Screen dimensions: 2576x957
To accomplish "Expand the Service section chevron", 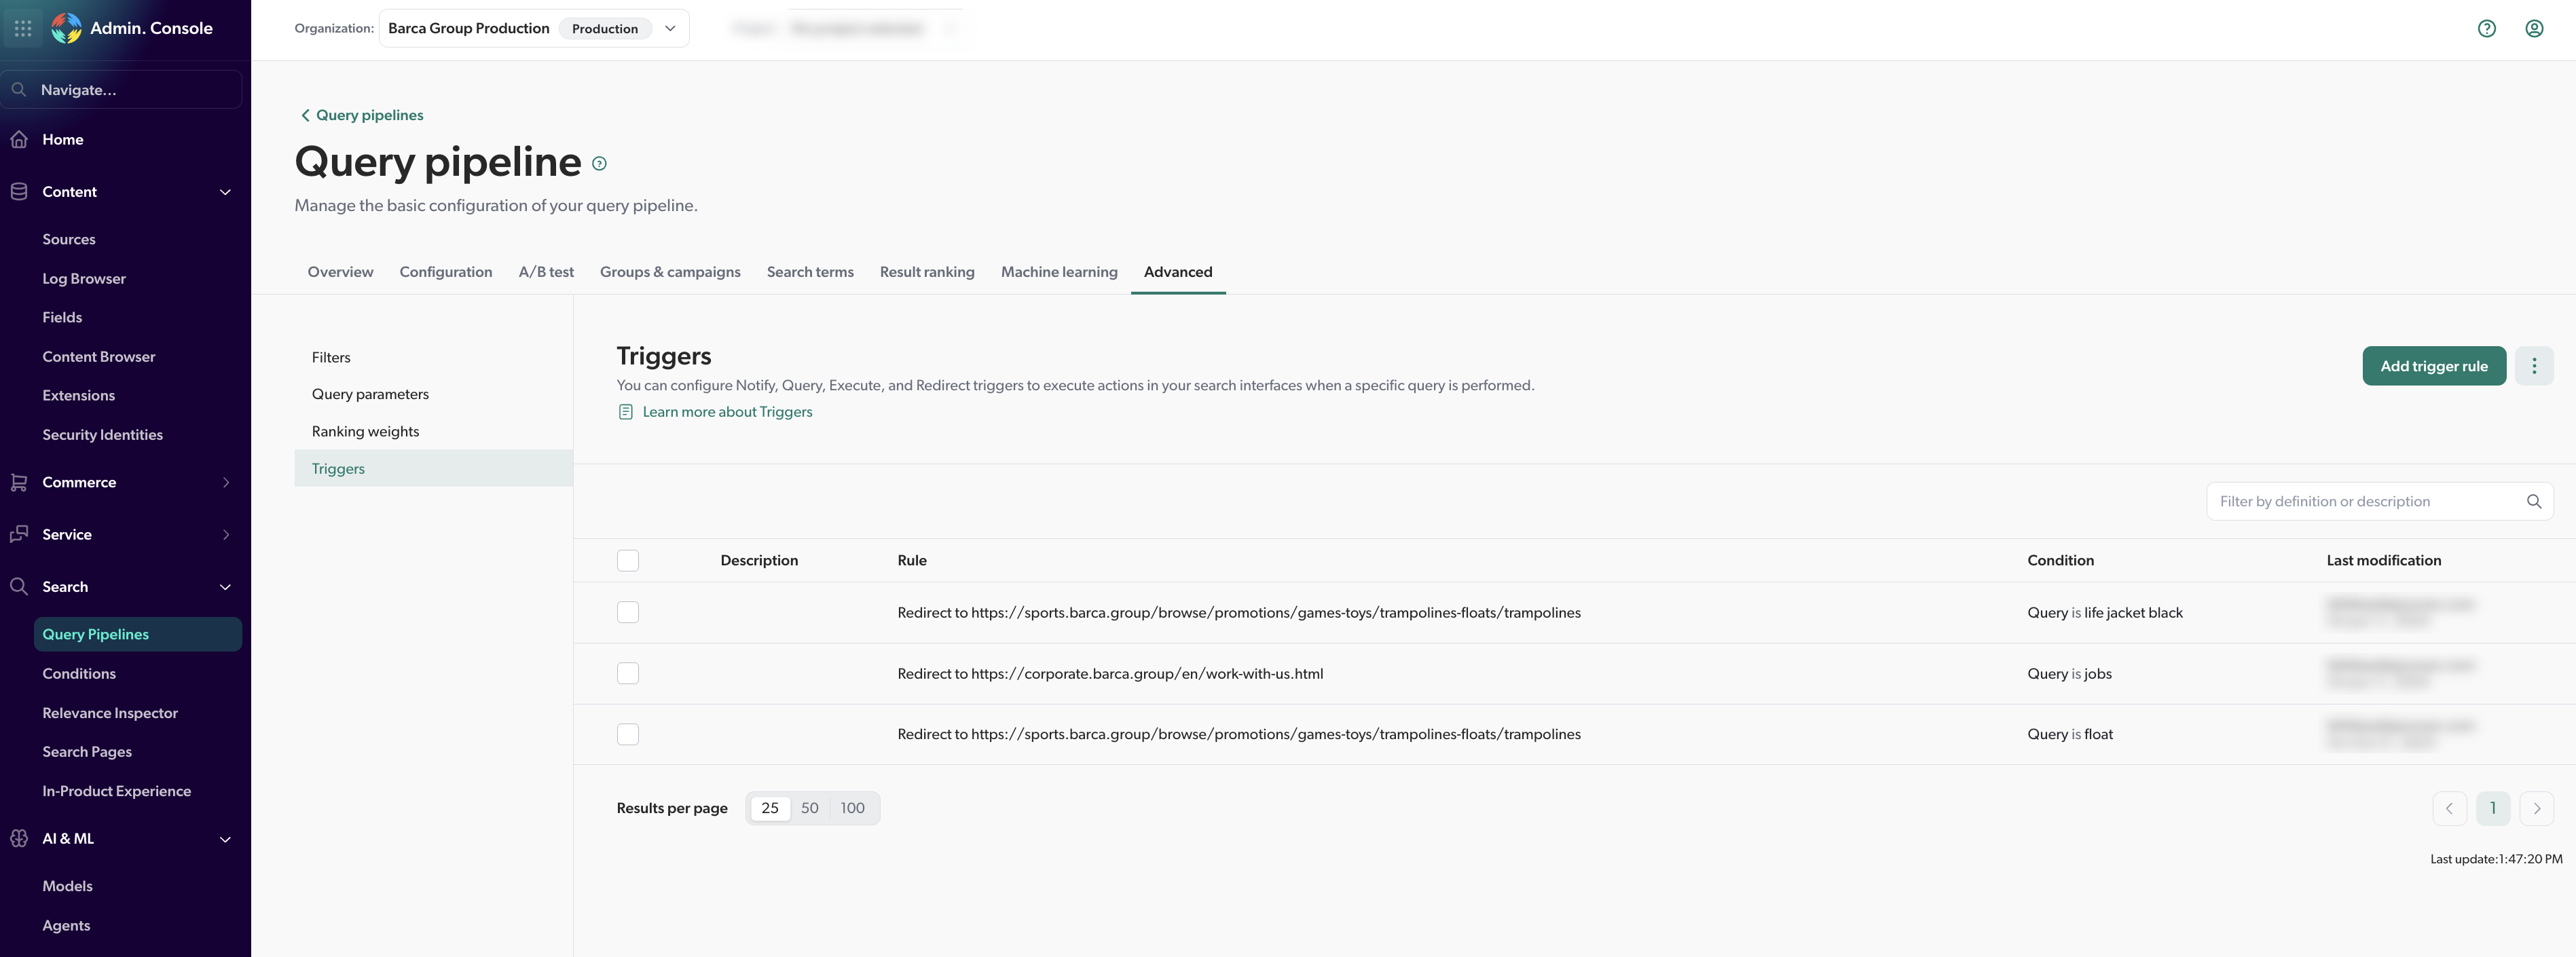I will [226, 534].
